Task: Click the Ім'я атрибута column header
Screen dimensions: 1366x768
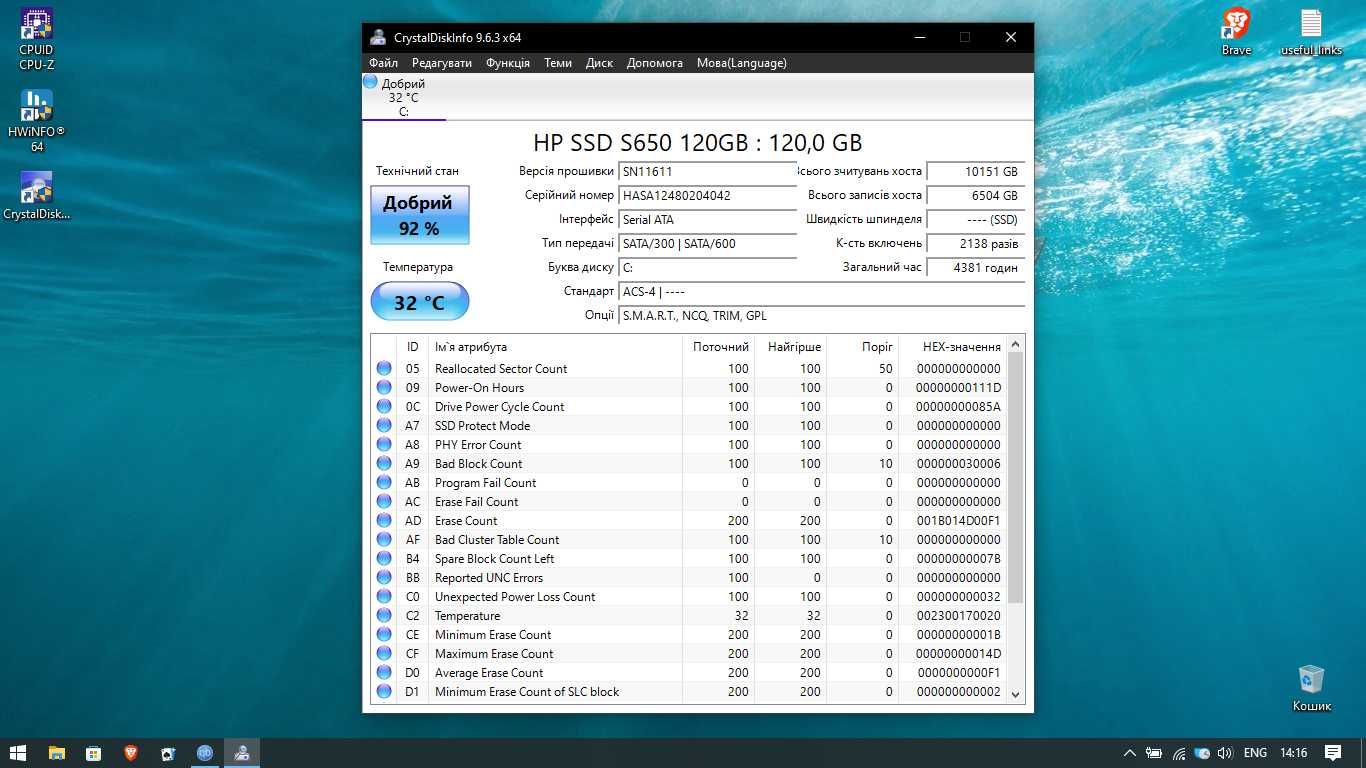Action: coord(555,347)
